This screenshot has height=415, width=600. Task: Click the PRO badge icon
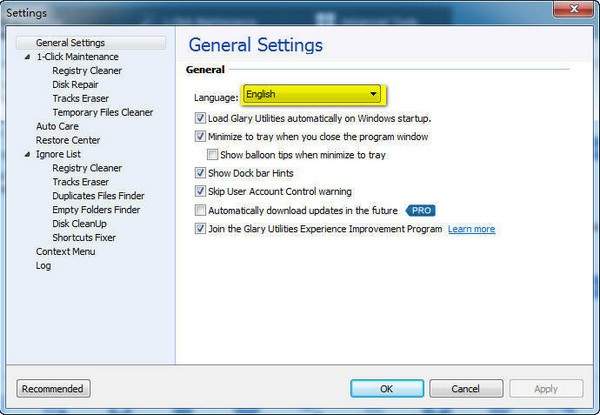click(x=420, y=210)
